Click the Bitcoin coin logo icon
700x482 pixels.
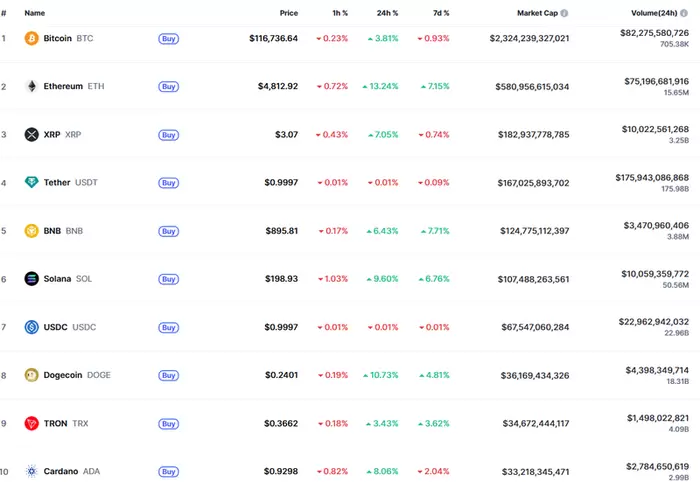31,38
